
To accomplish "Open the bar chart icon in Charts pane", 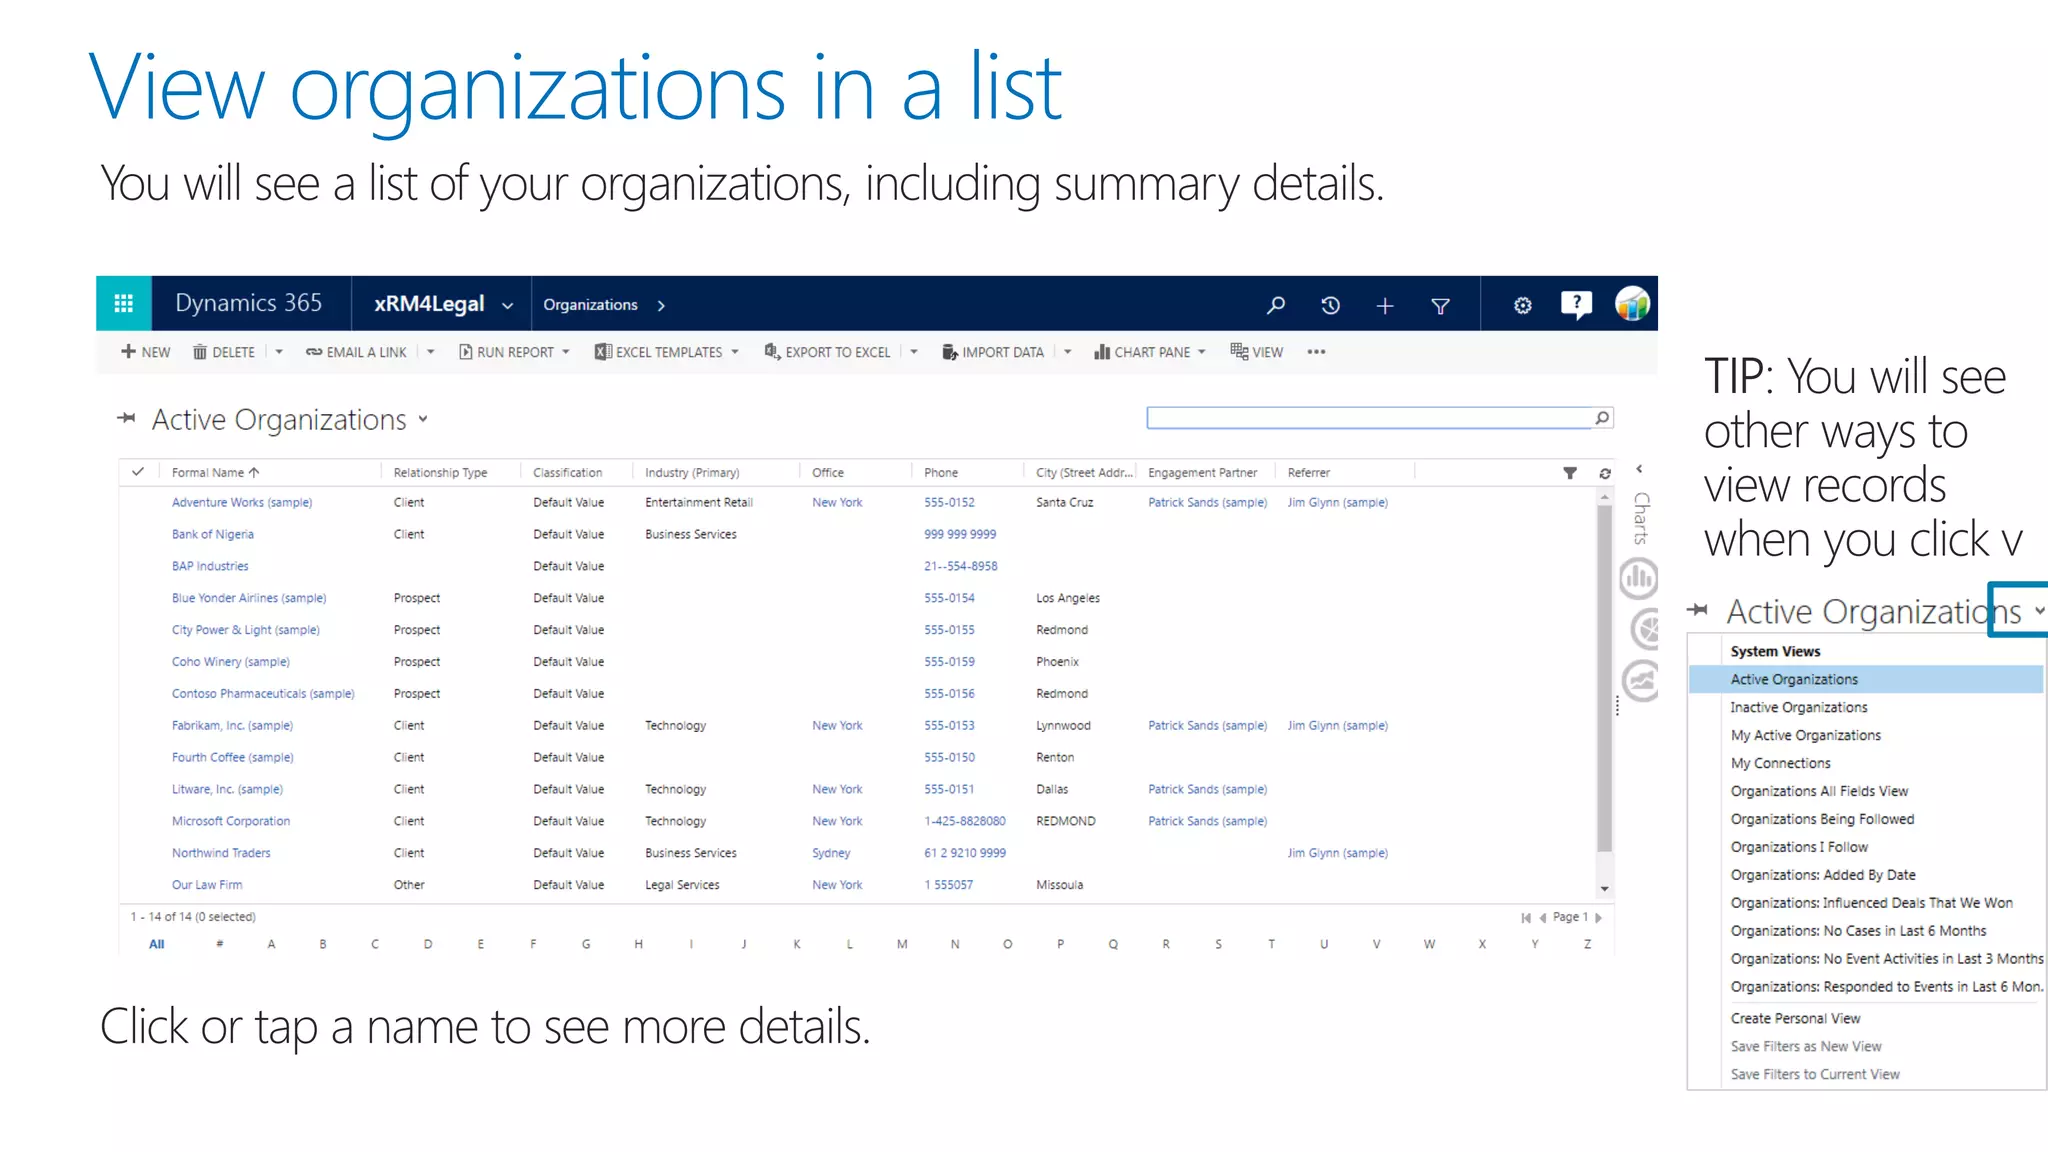I will pyautogui.click(x=1639, y=578).
